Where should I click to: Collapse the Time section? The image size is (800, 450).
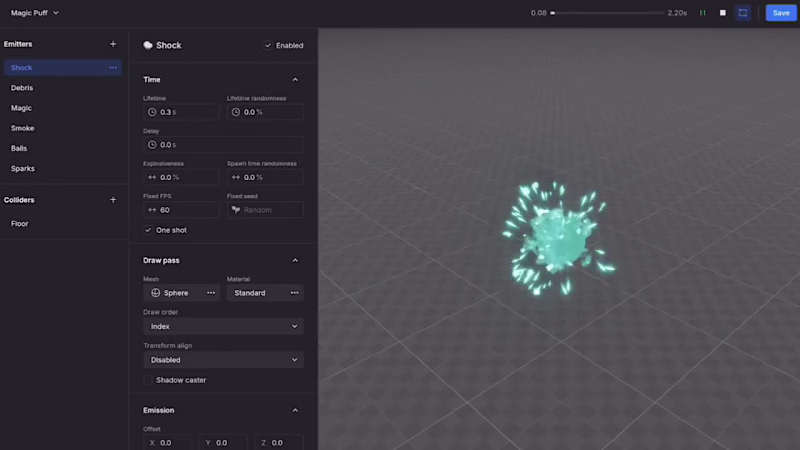tap(295, 80)
